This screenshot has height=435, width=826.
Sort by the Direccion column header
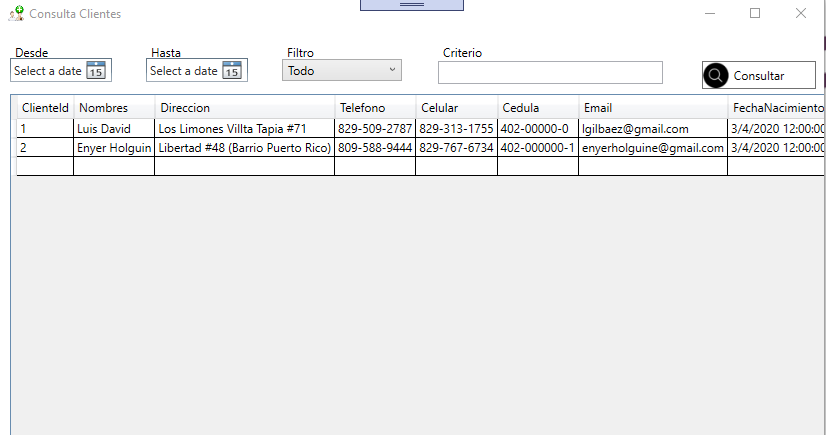click(x=244, y=108)
